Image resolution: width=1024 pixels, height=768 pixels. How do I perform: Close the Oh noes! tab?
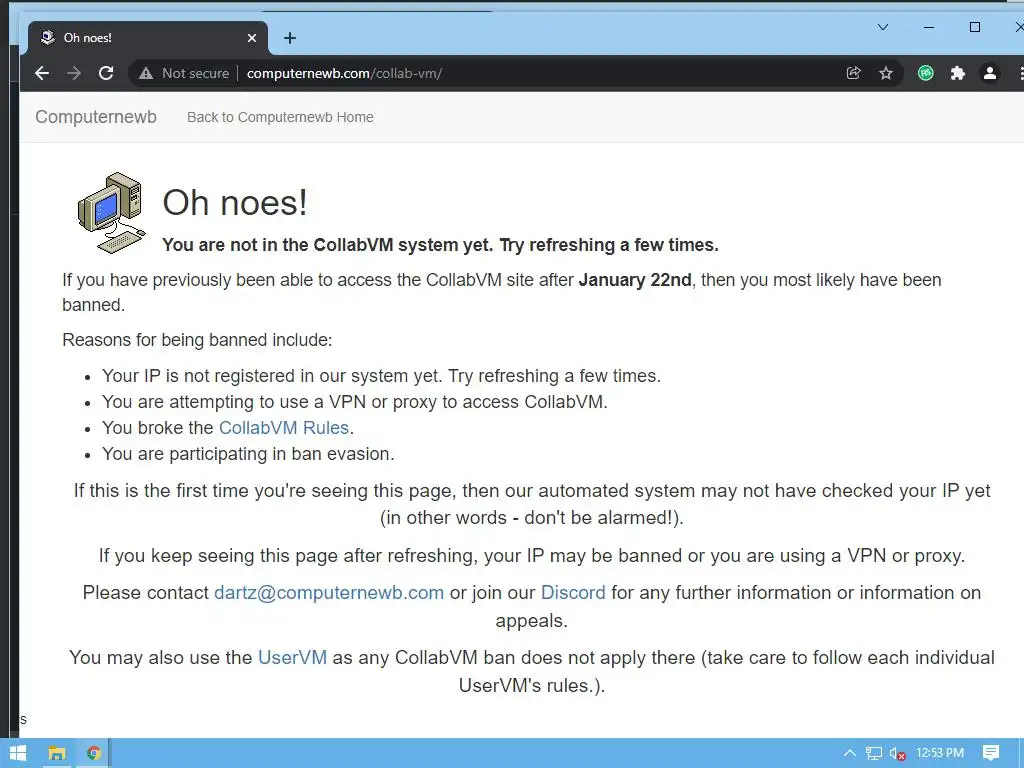[252, 38]
